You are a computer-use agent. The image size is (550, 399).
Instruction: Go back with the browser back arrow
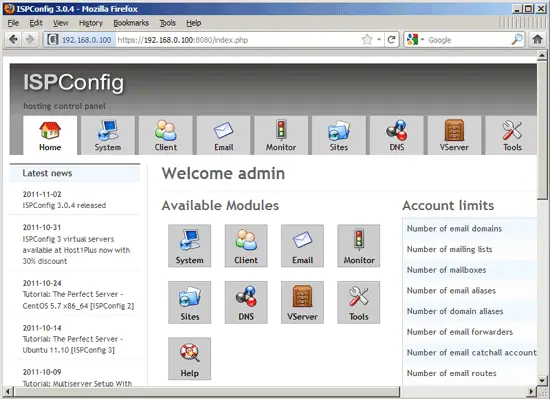[13, 40]
